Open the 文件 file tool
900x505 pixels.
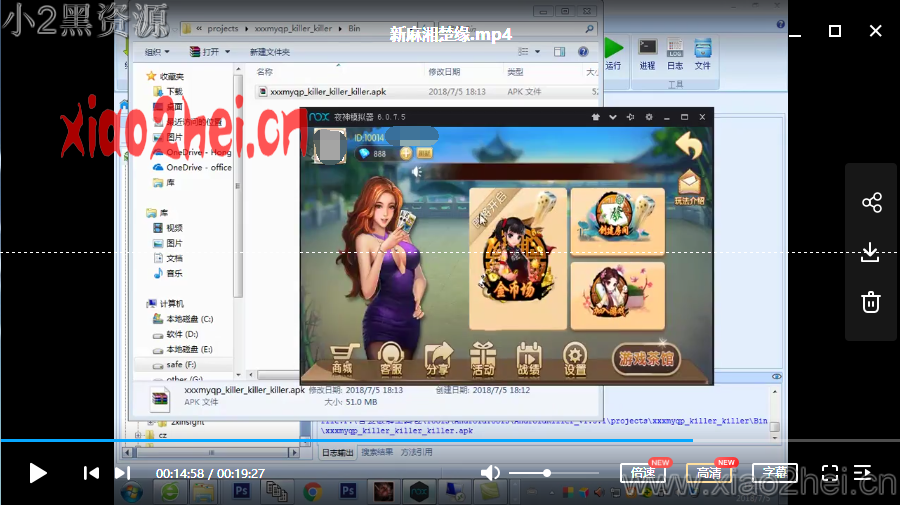pyautogui.click(x=703, y=55)
